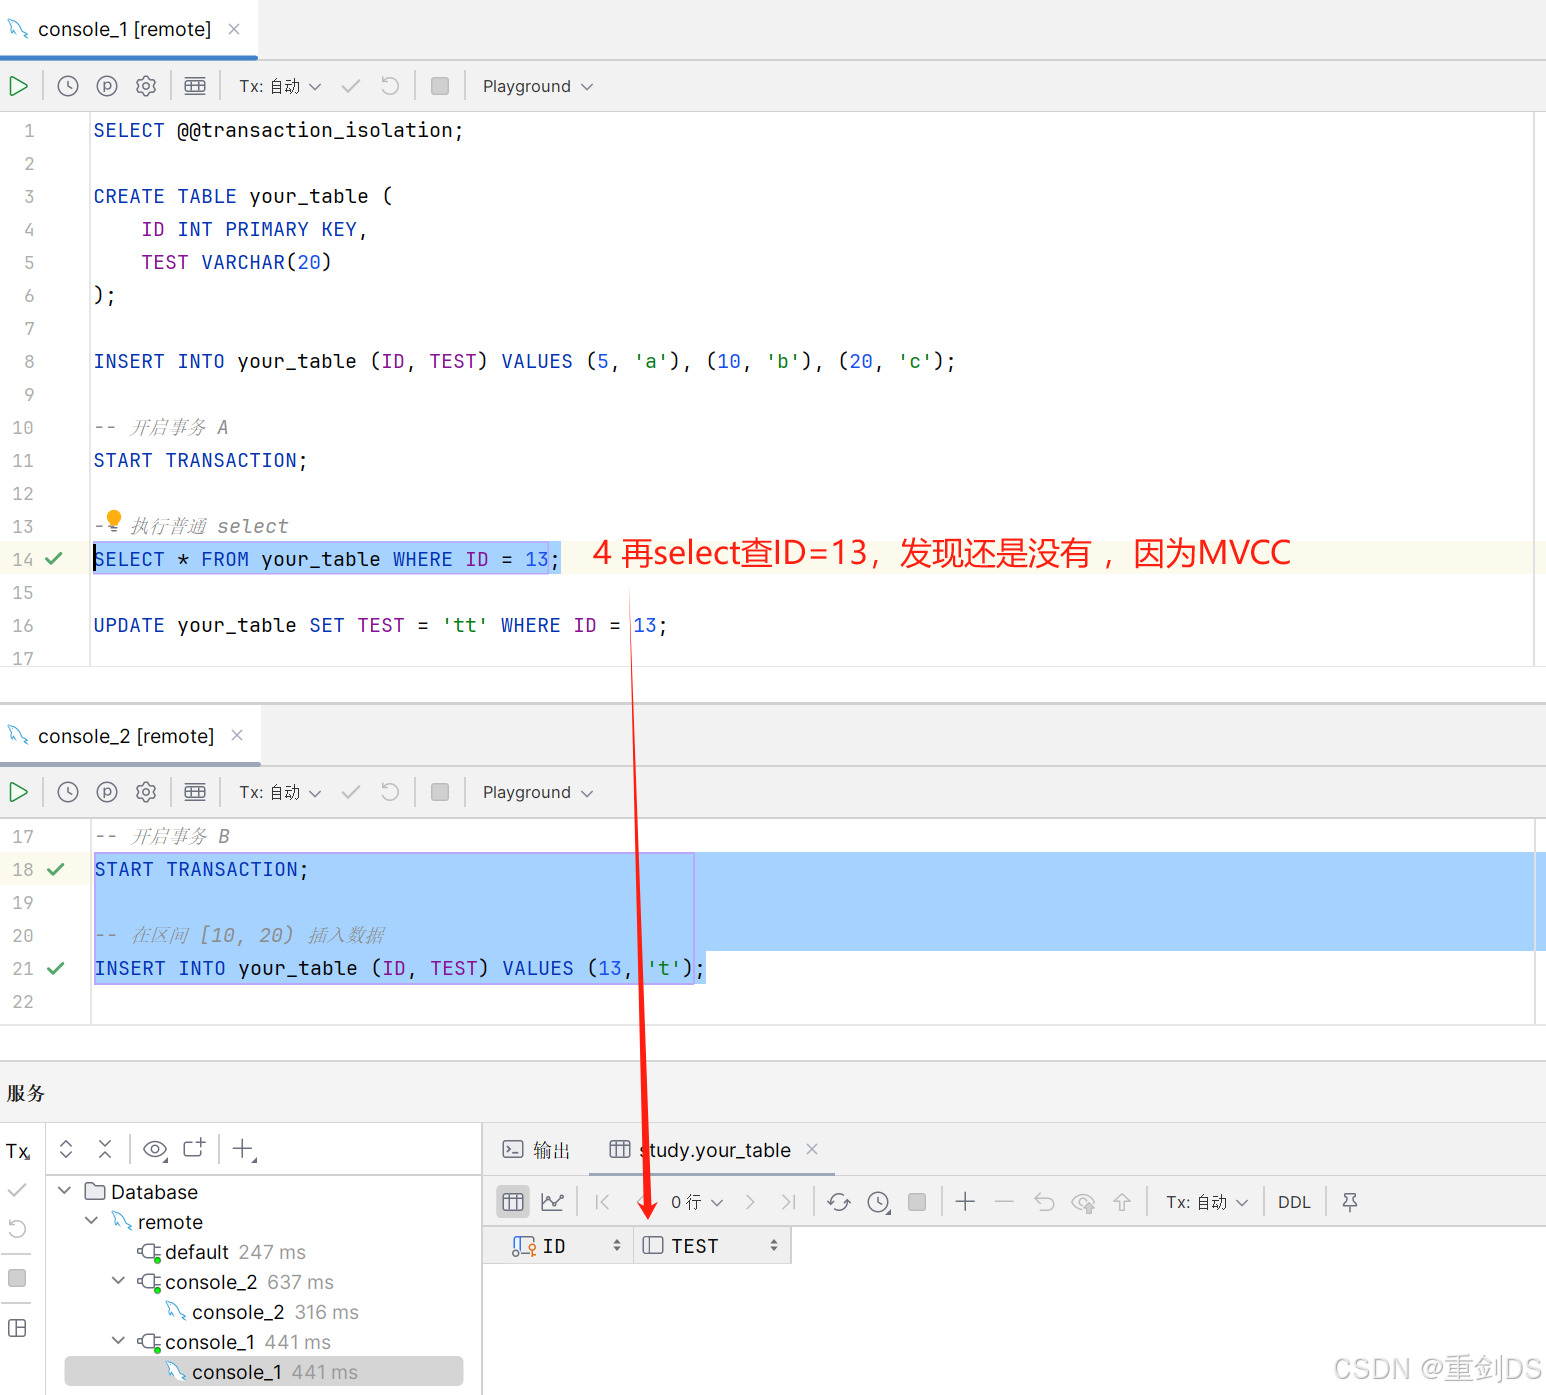
Task: Close the console_2 [remote] tab
Action: tap(237, 735)
